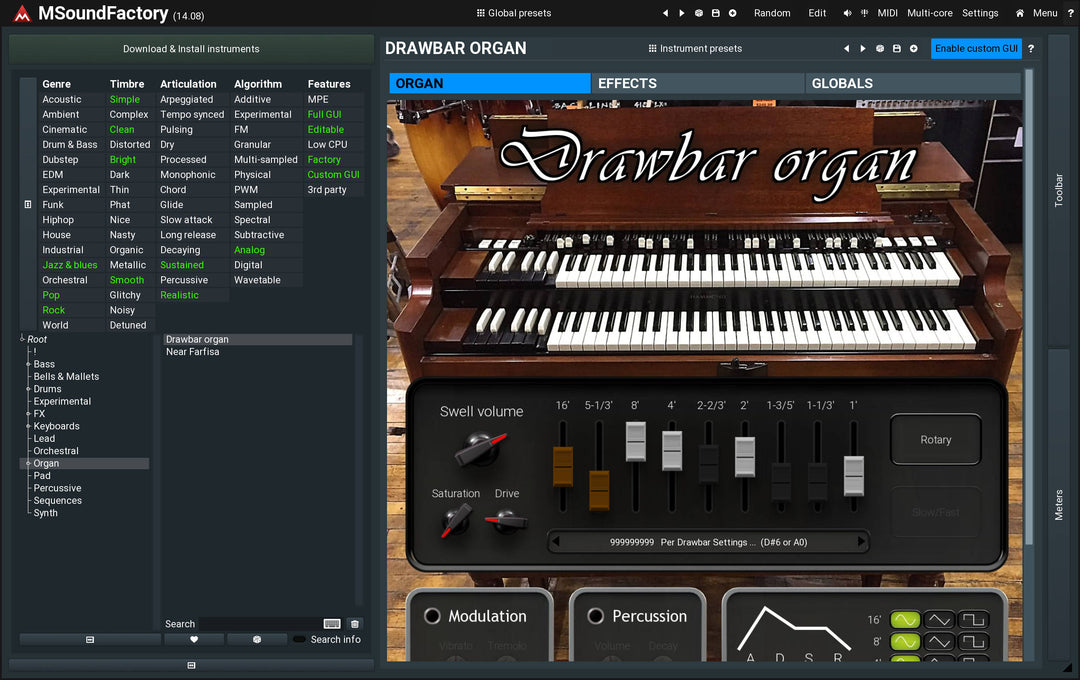
Task: Go to next instrument preset arrow
Action: click(x=862, y=49)
